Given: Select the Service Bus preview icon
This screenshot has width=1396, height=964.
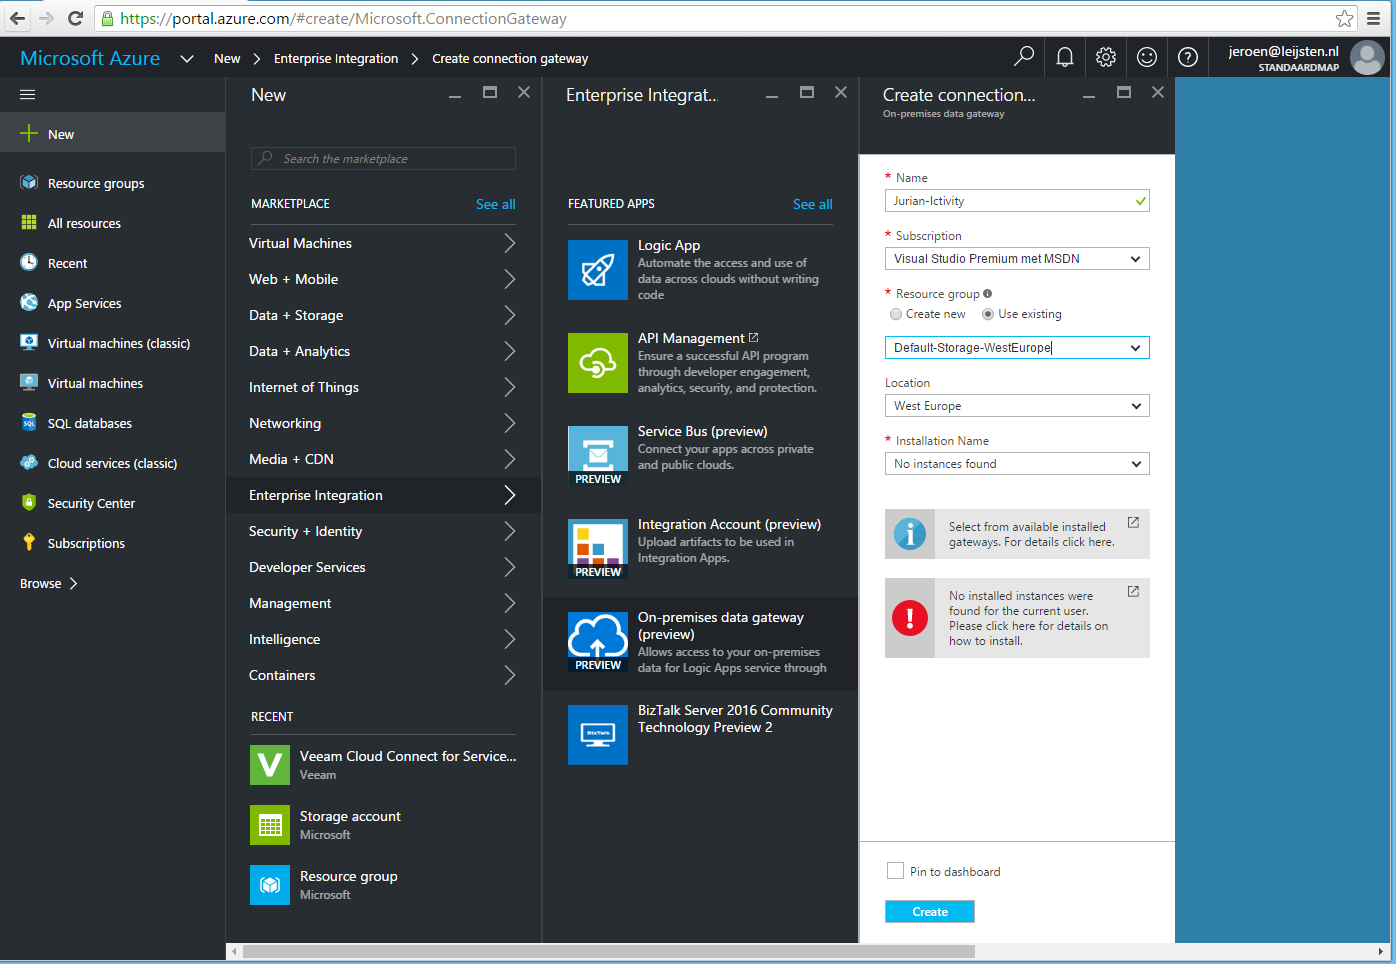Looking at the screenshot, I should click(598, 456).
